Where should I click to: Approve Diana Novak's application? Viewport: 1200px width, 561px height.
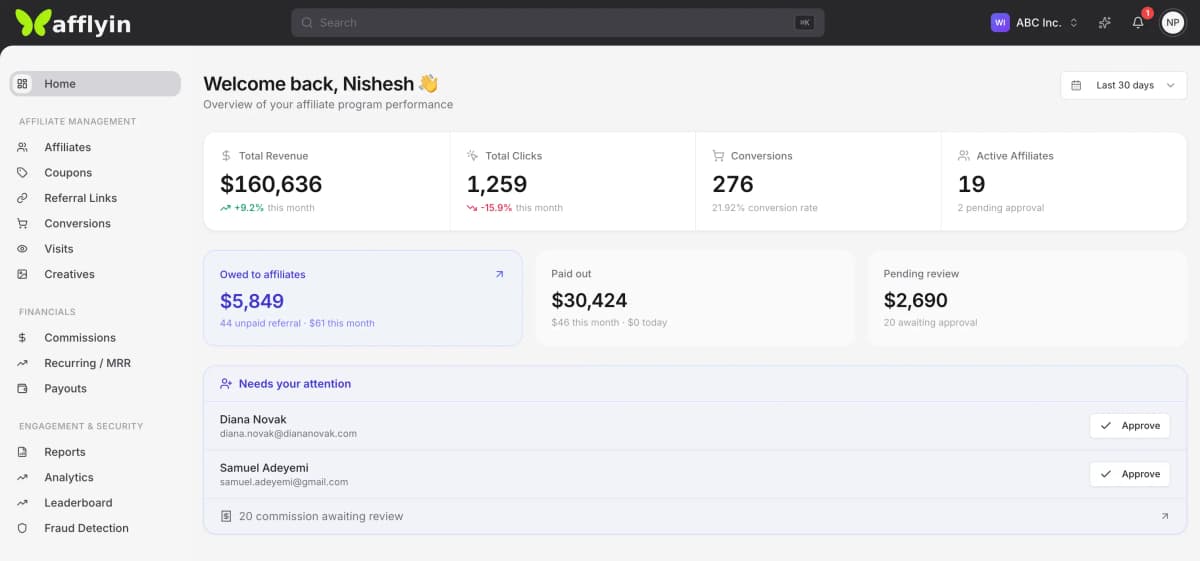(x=1130, y=426)
